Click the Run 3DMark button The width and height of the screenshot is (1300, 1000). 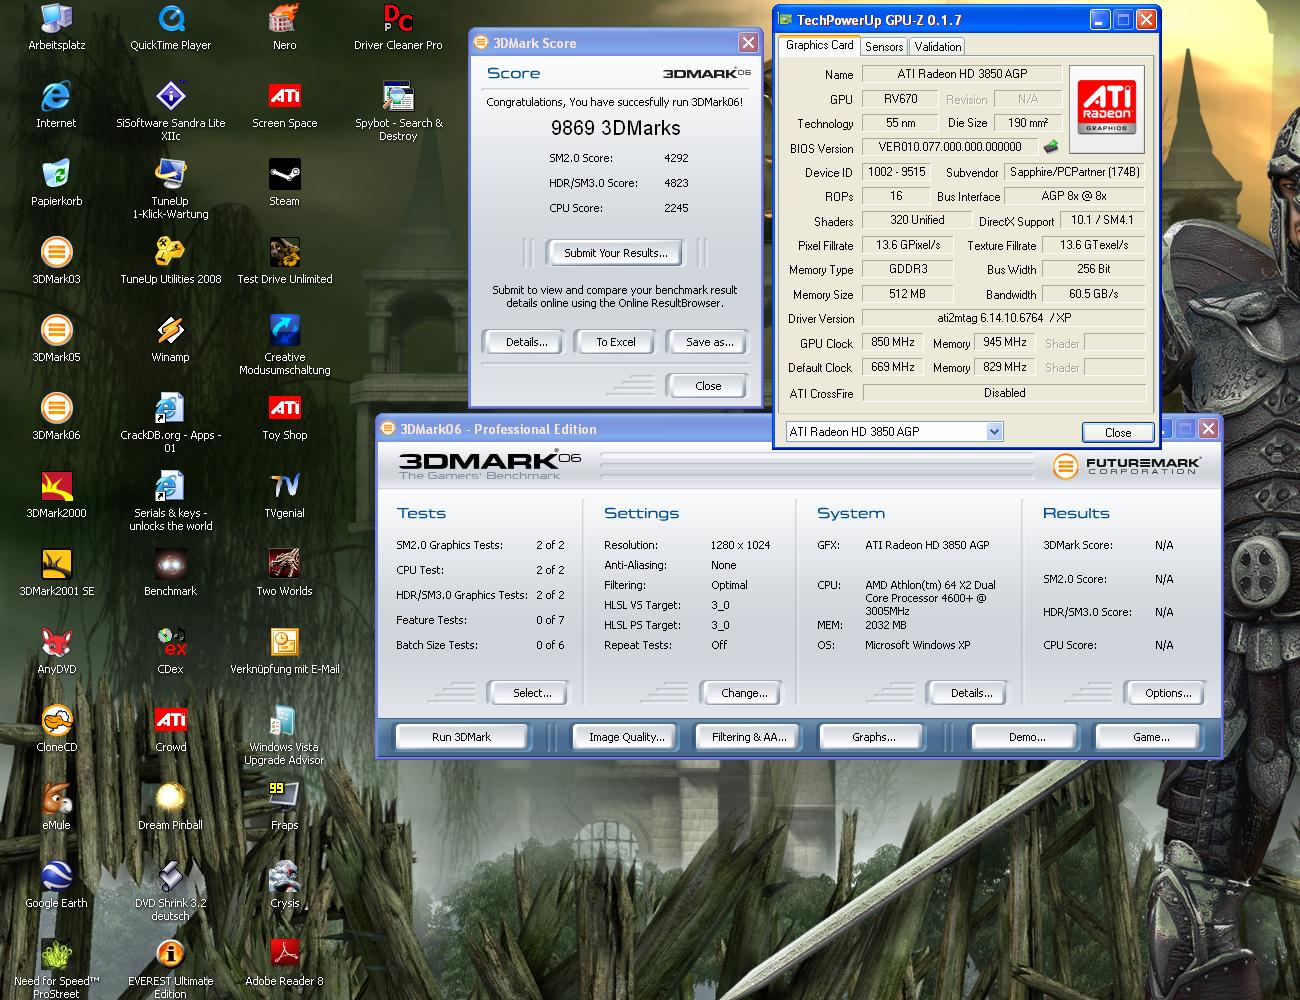461,737
